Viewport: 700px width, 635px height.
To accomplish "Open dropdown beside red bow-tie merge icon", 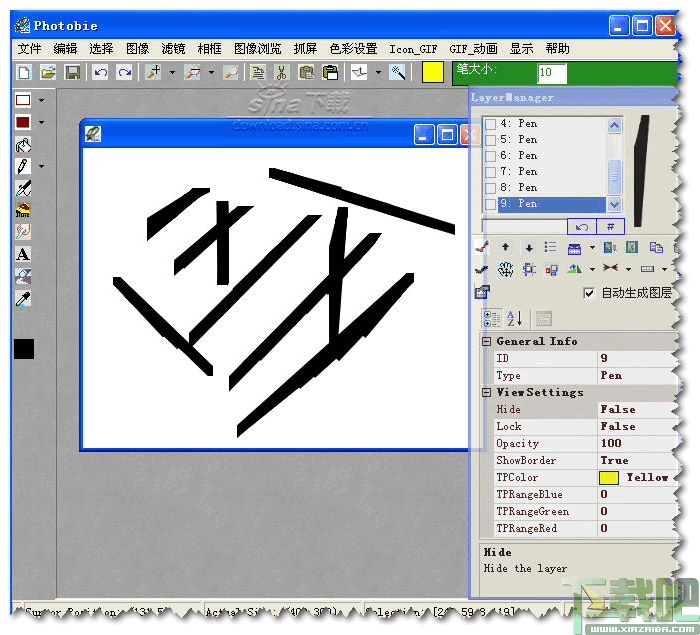I will [628, 269].
